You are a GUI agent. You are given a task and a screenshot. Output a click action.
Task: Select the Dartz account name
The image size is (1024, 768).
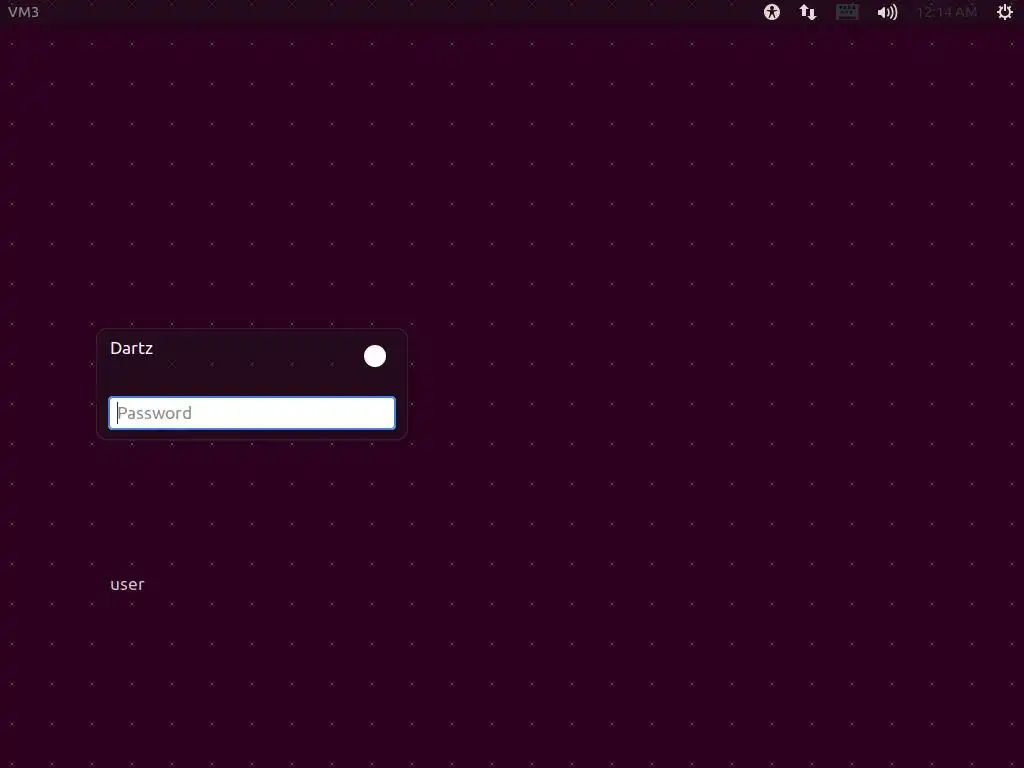click(131, 348)
